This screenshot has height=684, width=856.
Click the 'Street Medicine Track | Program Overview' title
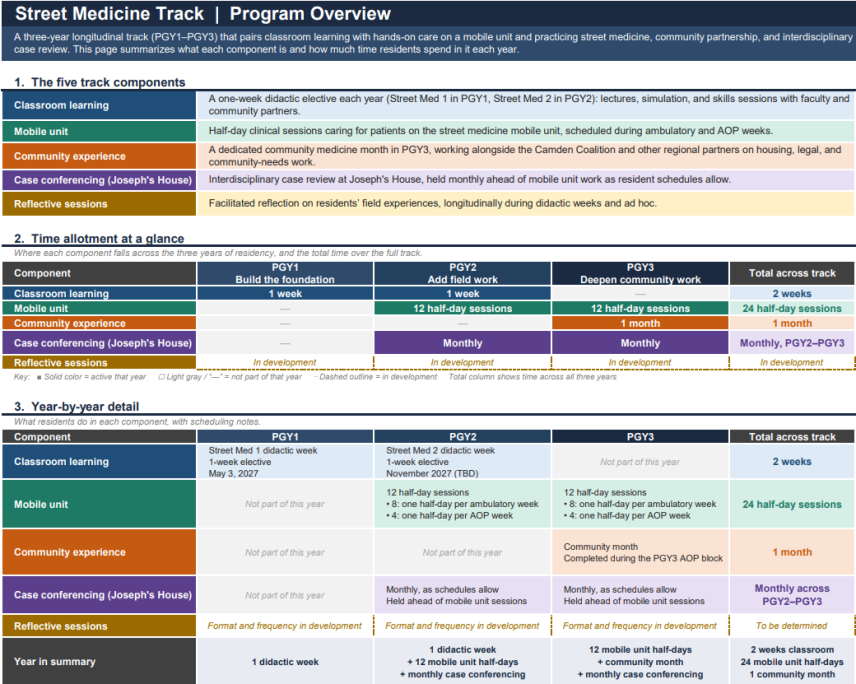[203, 14]
